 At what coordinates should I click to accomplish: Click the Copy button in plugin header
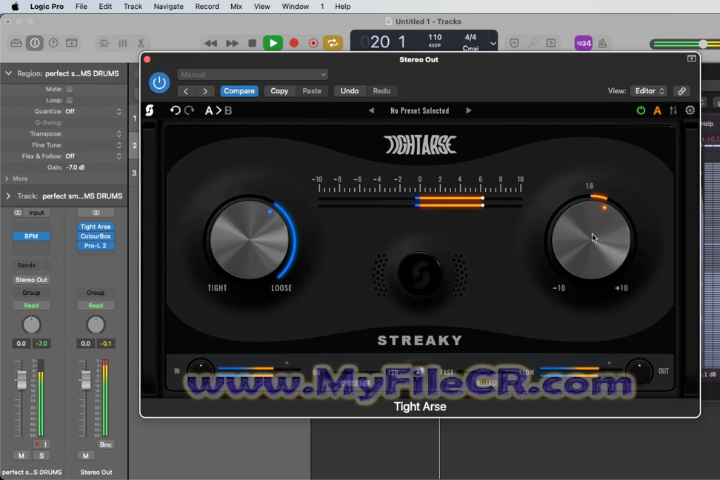point(279,91)
